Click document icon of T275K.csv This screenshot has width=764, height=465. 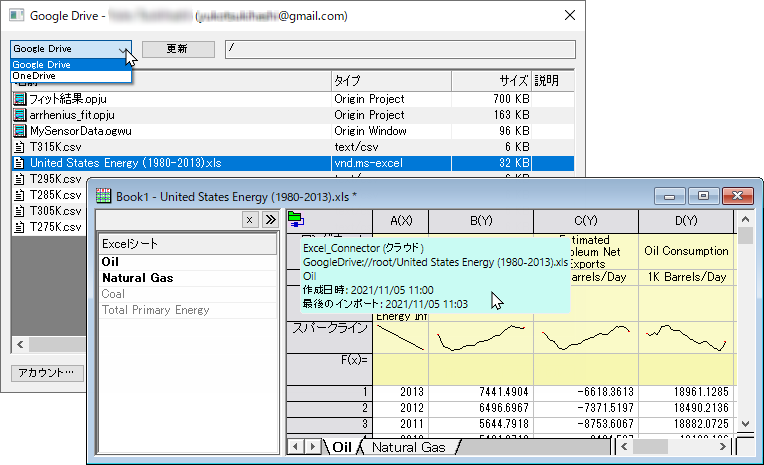(x=19, y=227)
